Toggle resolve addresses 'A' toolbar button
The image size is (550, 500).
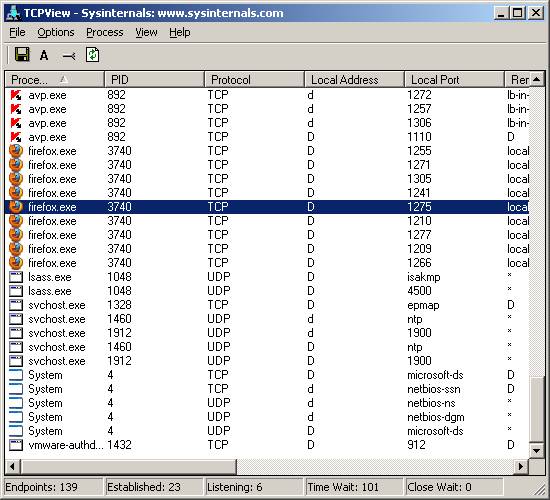pos(44,55)
